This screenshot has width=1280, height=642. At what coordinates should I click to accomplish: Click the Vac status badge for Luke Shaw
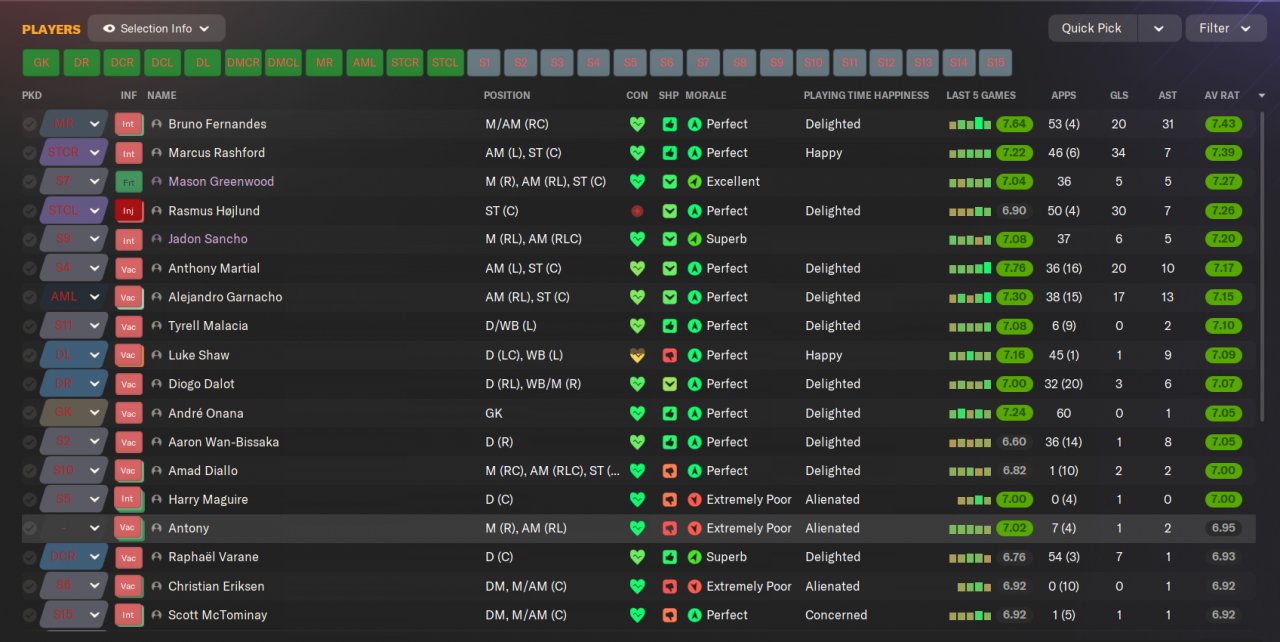click(x=129, y=355)
